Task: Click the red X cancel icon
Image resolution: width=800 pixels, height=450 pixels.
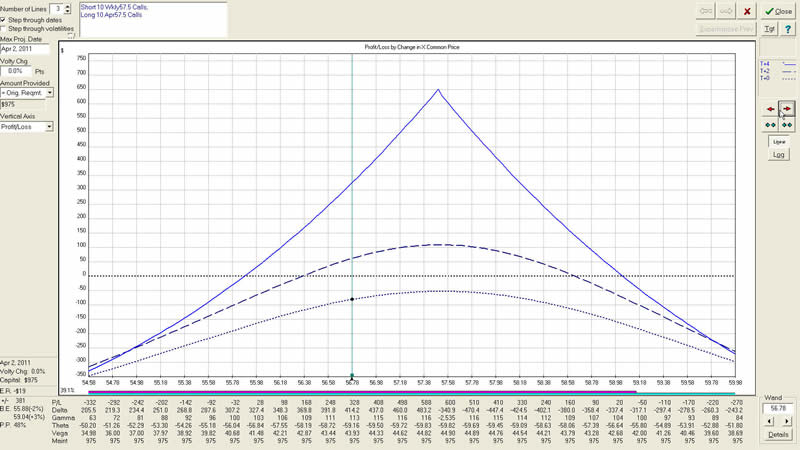Action: [x=745, y=11]
